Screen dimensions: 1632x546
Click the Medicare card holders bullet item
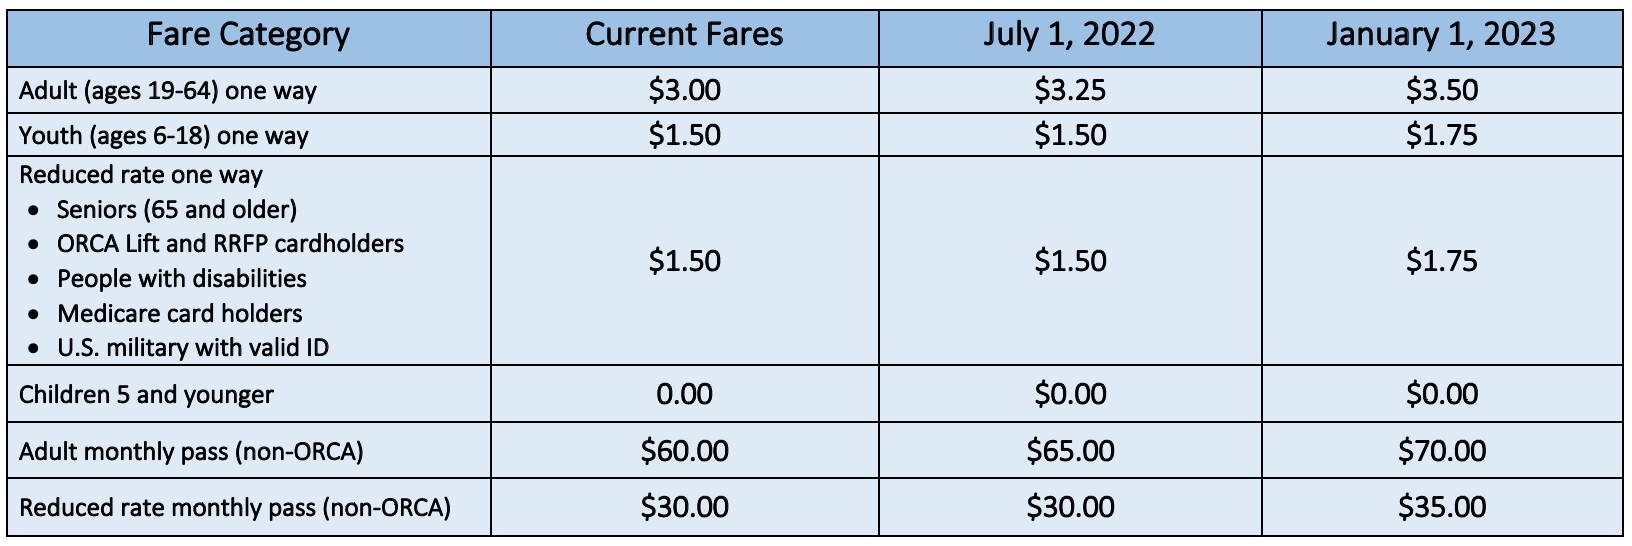point(180,314)
